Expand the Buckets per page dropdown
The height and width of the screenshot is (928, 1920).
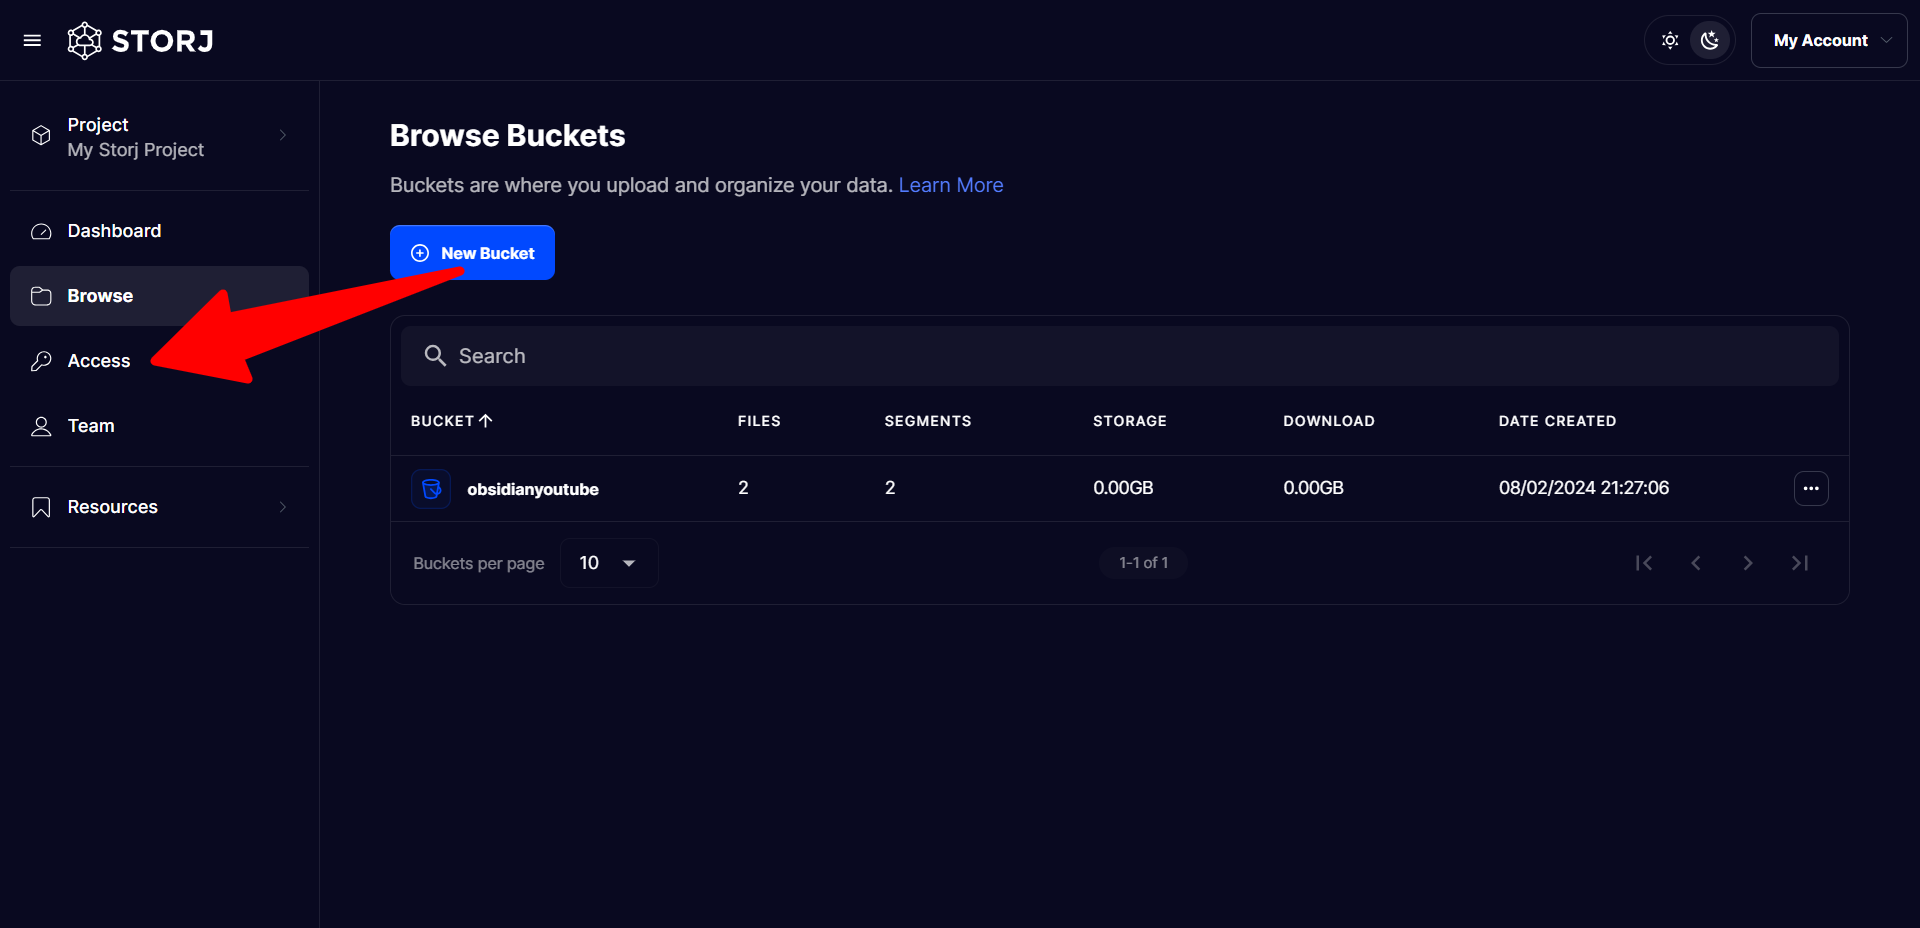point(608,563)
